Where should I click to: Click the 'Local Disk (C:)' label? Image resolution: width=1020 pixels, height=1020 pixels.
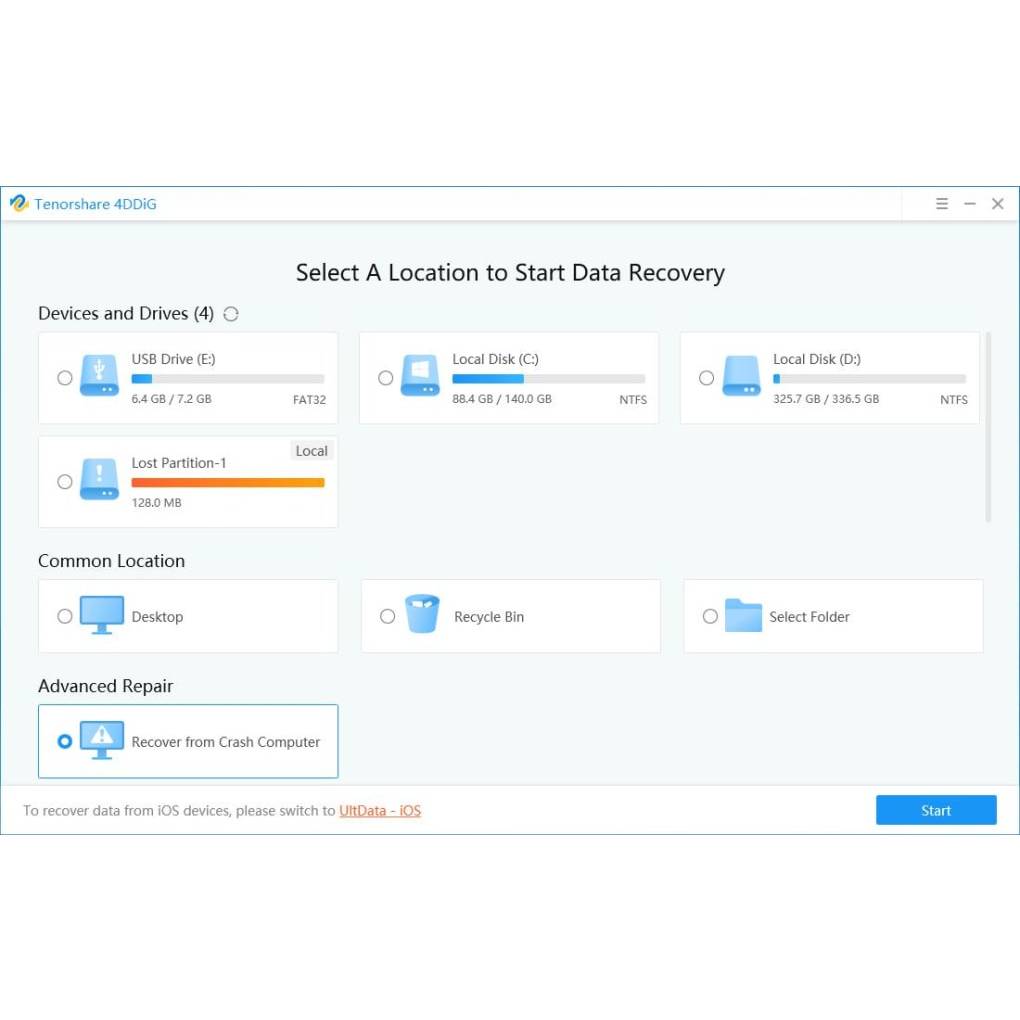click(x=495, y=359)
